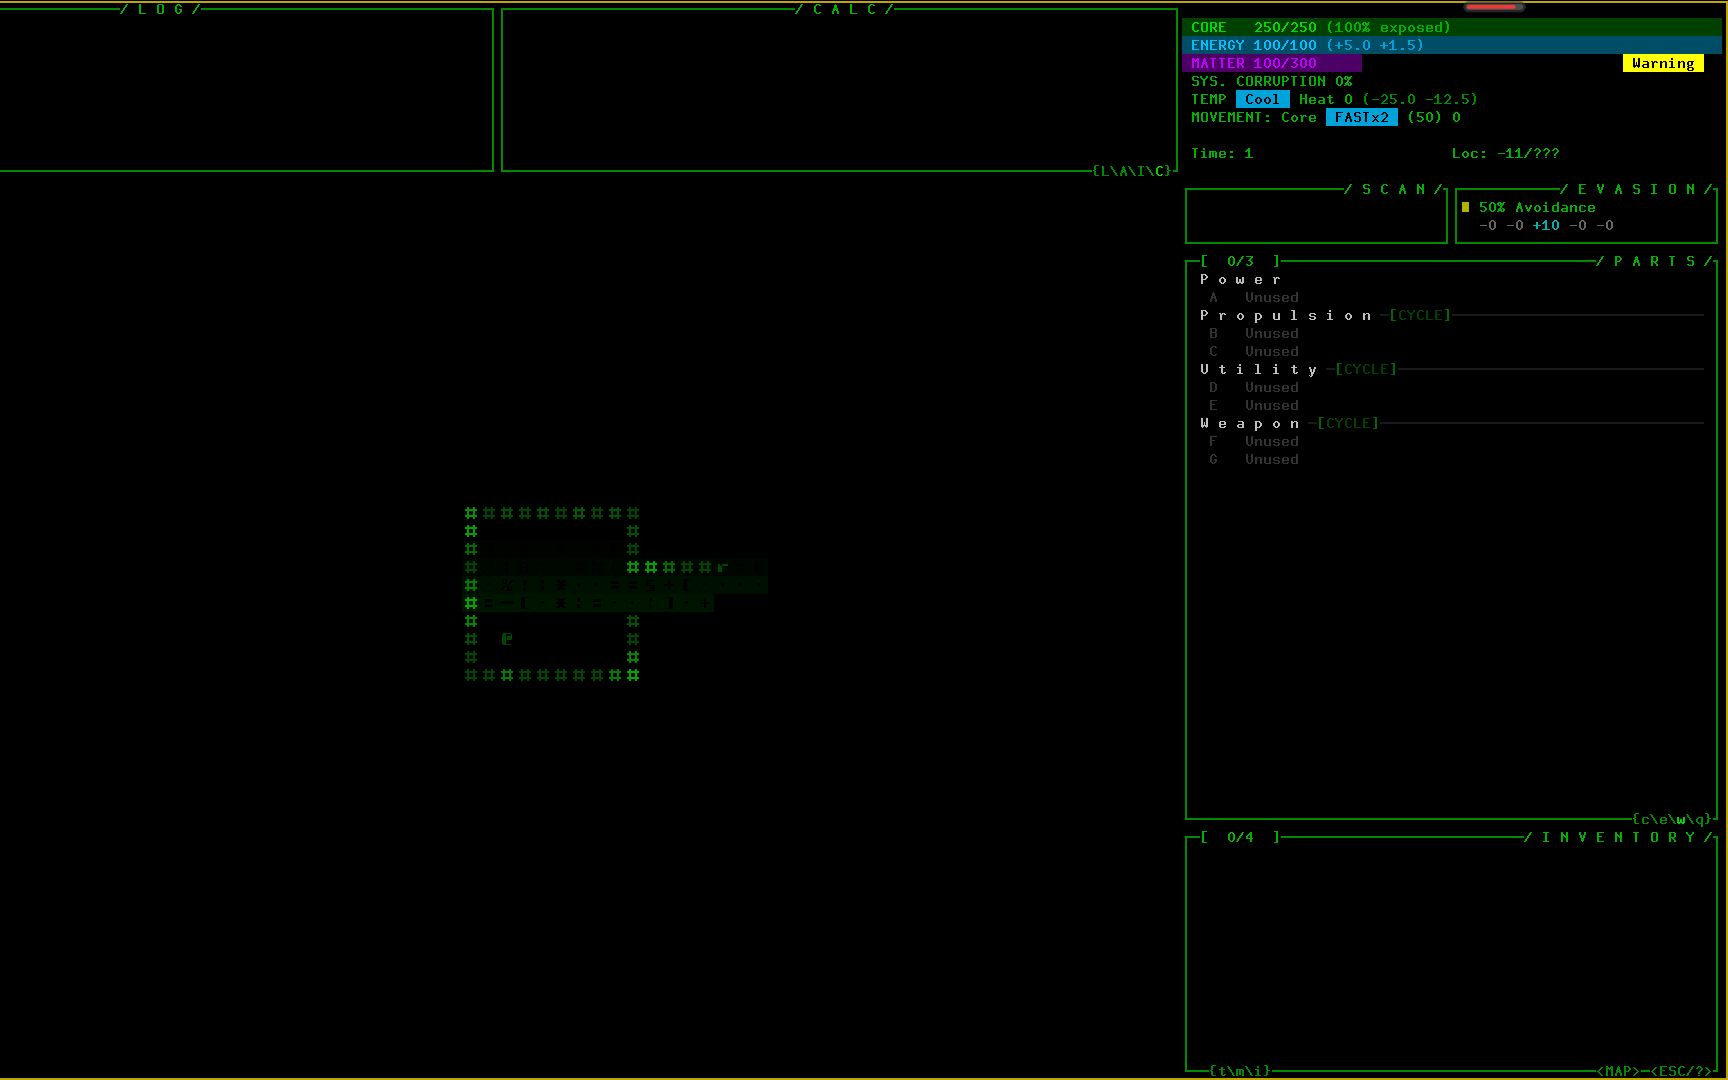This screenshot has height=1080, width=1728.
Task: Toggle the 'e' parts info mode
Action: (x=1664, y=819)
